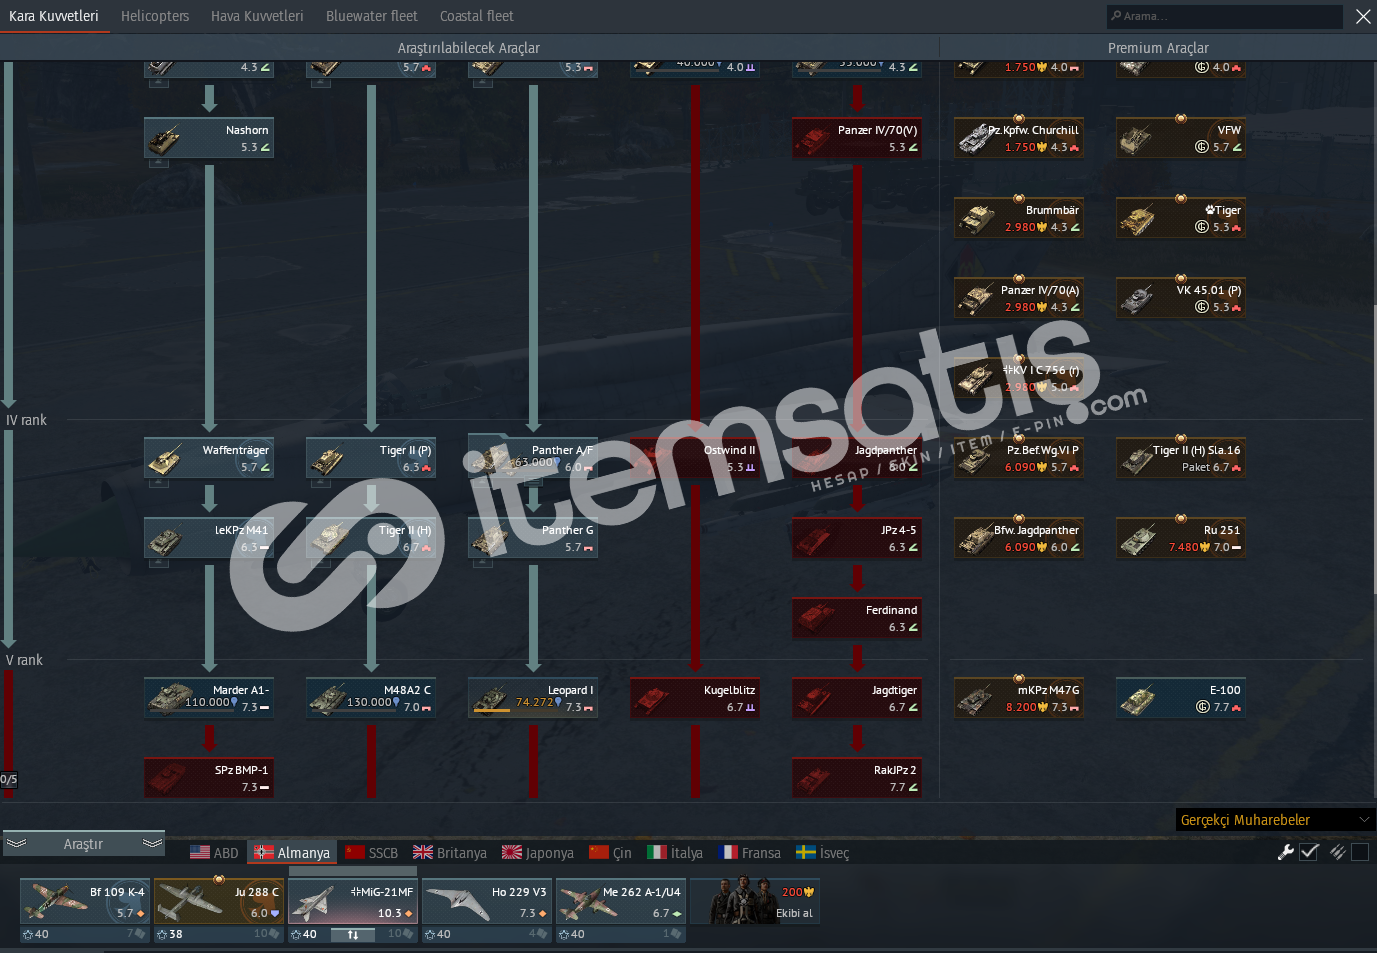Select the Bf 109 K-4 crew slot
1377x953 pixels.
pos(84,902)
